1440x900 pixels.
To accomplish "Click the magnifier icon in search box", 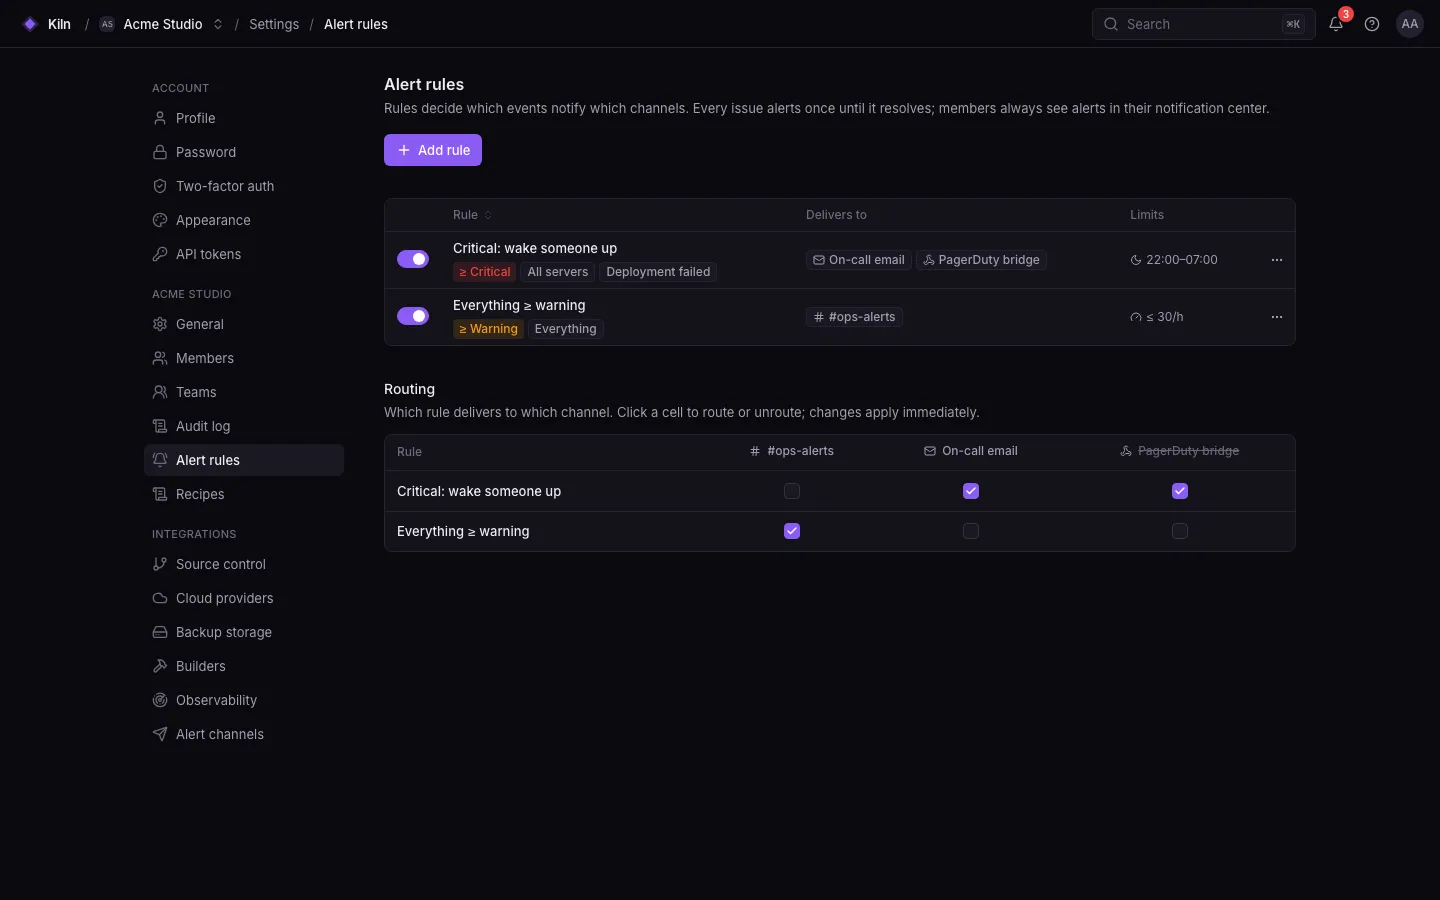I will 1111,24.
